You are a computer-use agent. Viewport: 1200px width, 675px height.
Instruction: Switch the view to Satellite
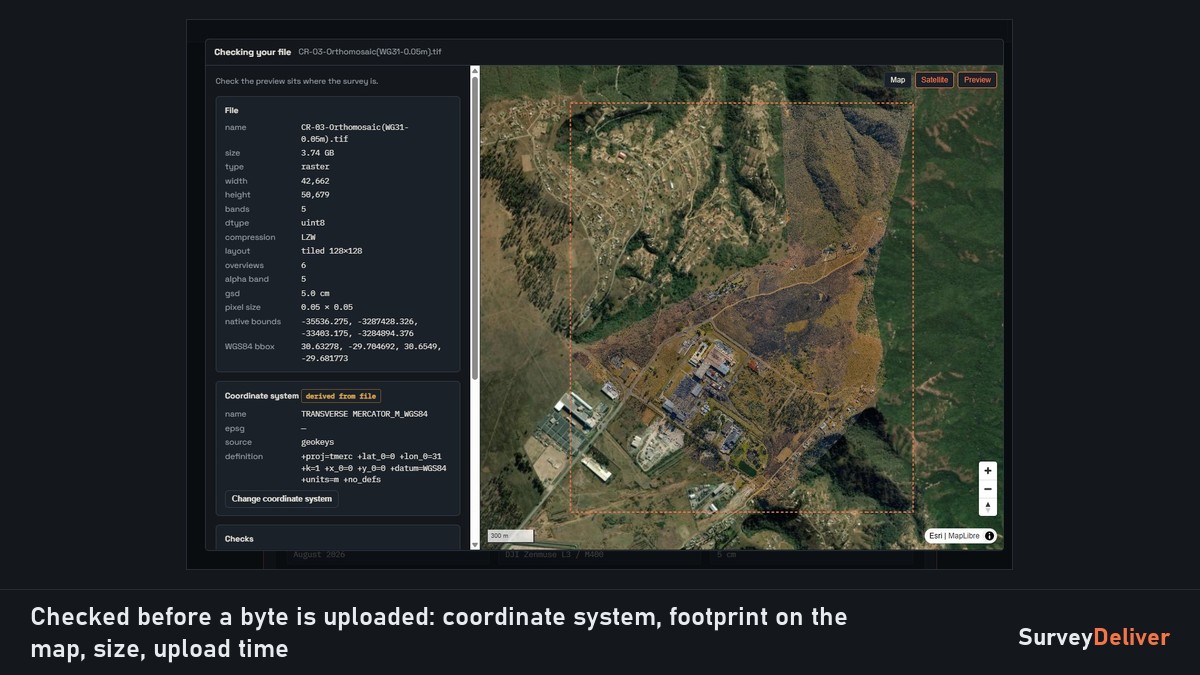tap(934, 80)
